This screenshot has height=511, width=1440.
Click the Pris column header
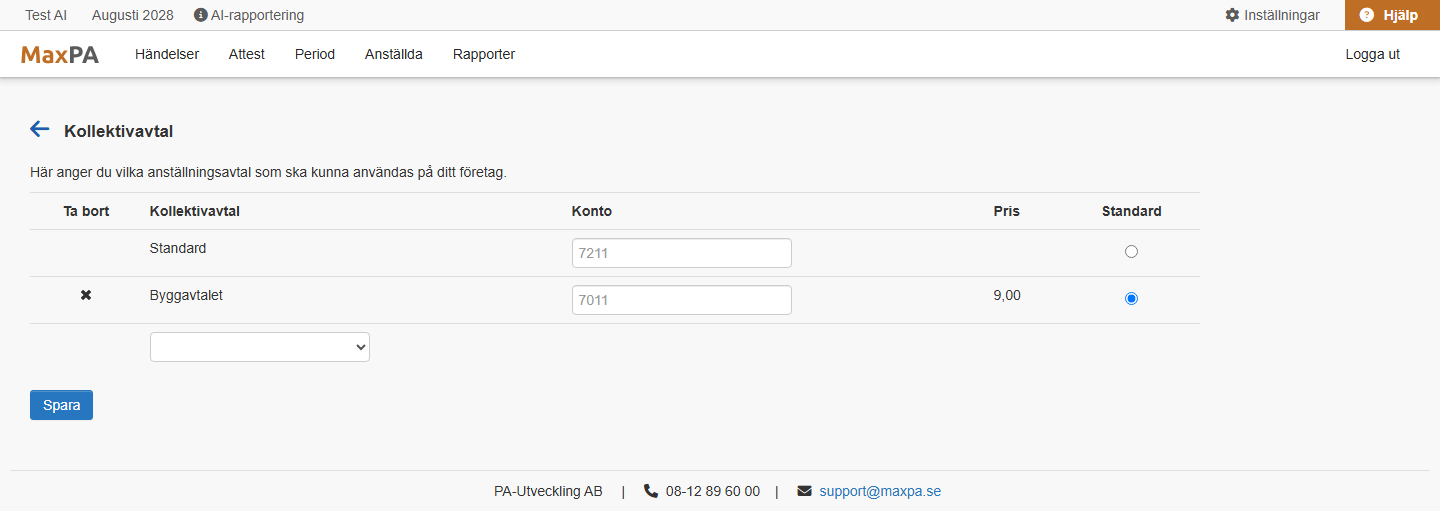click(x=1007, y=211)
